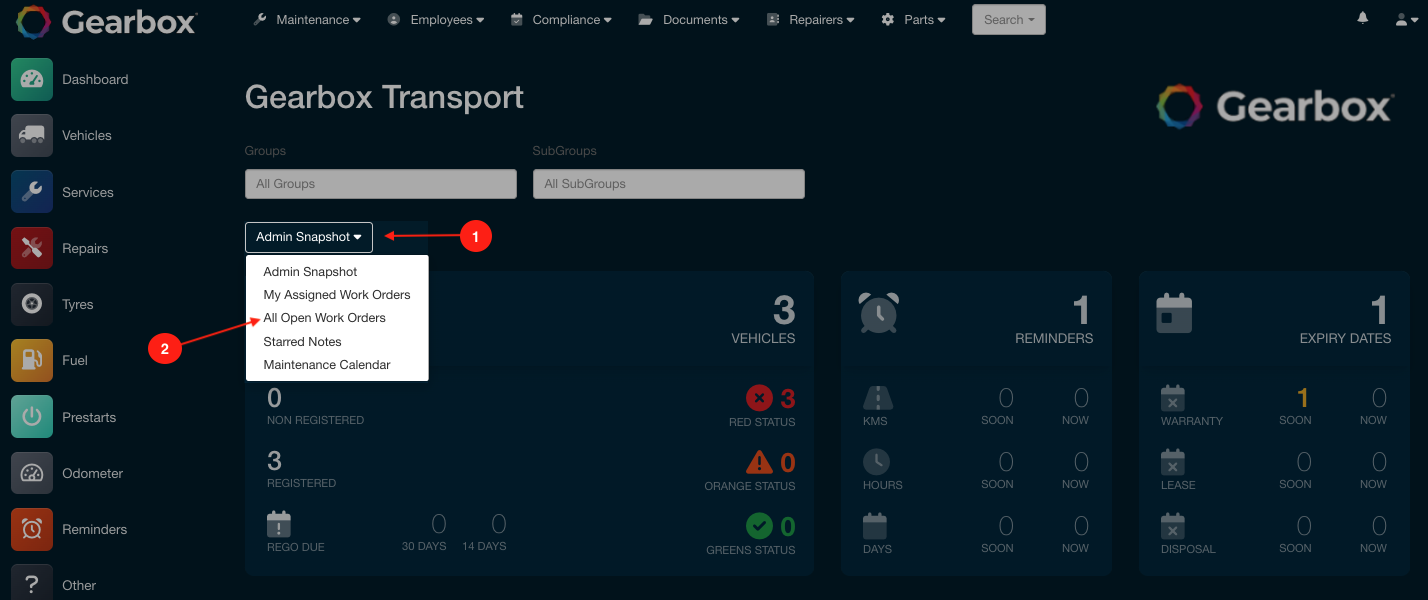Click the Disposal expiry icon
This screenshot has width=1428, height=600.
tap(1173, 525)
